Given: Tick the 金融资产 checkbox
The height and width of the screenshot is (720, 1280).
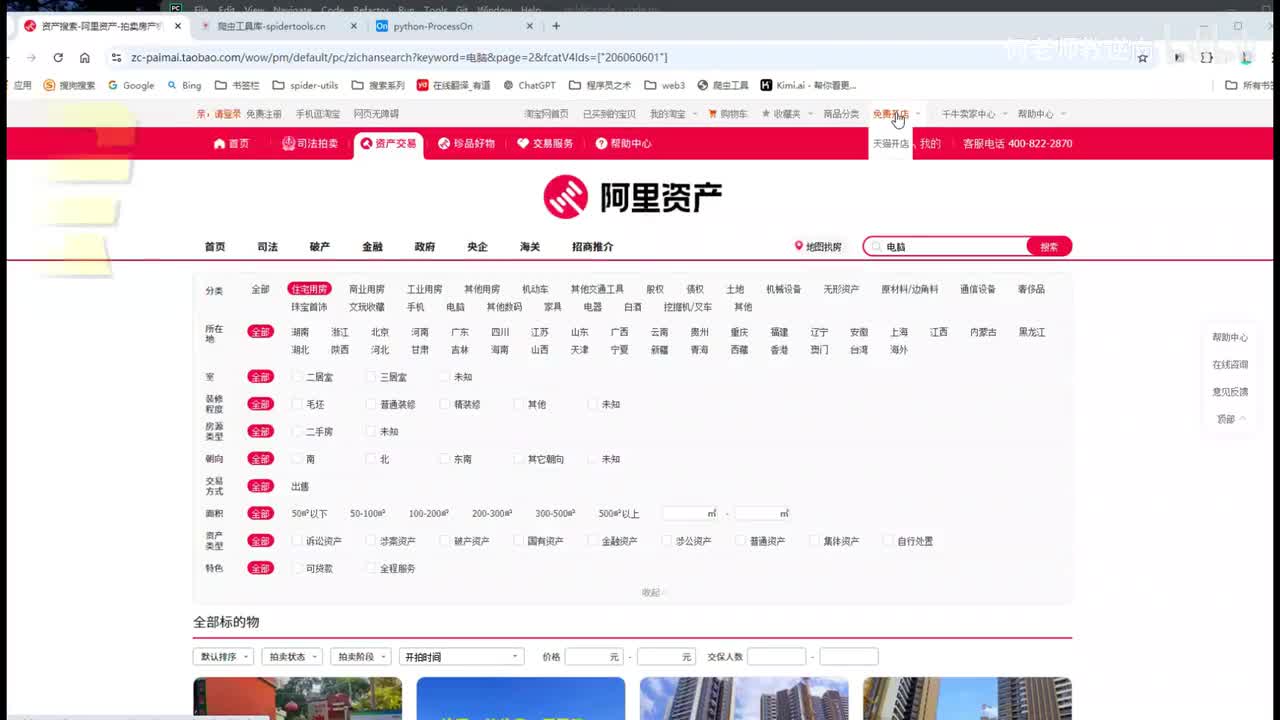Looking at the screenshot, I should (593, 541).
